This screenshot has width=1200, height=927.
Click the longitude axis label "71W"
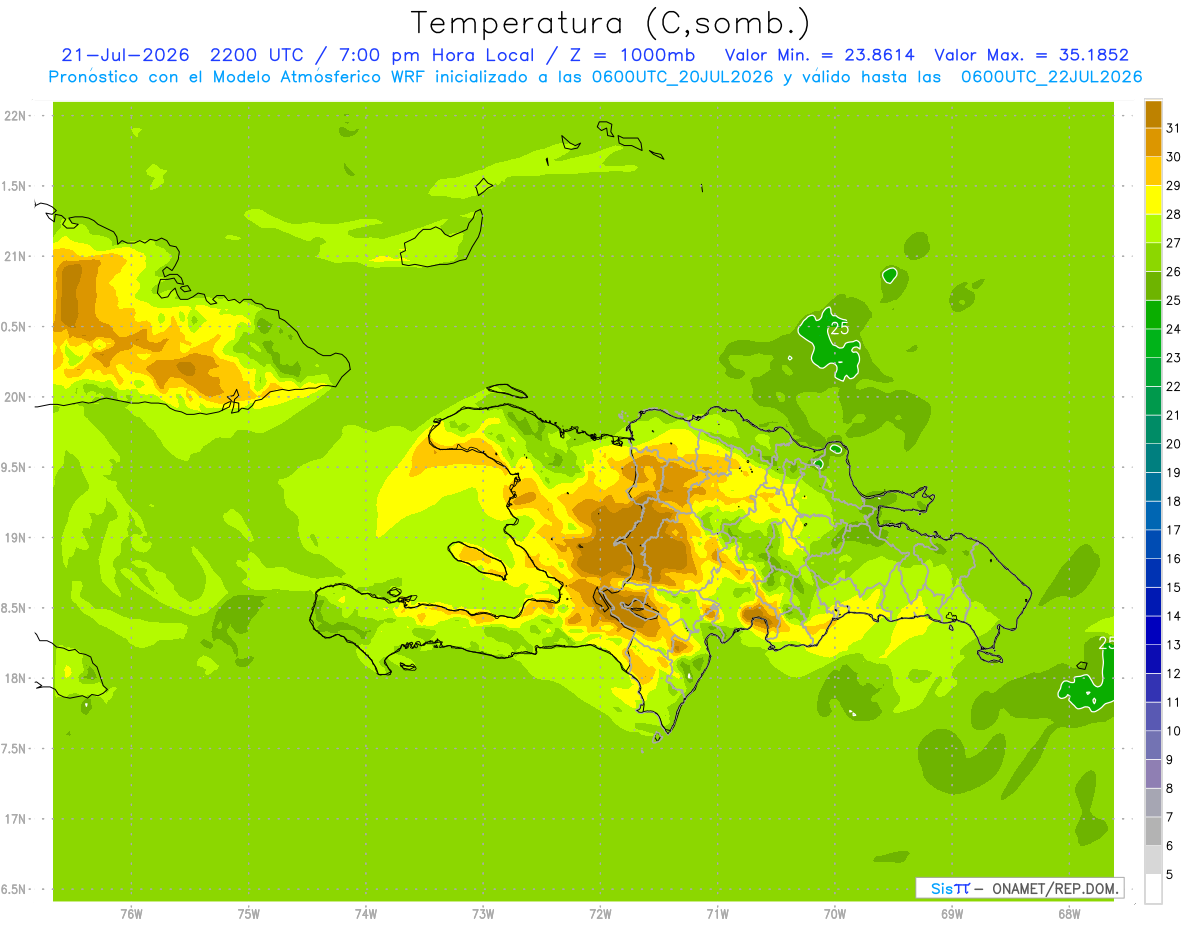tap(717, 913)
